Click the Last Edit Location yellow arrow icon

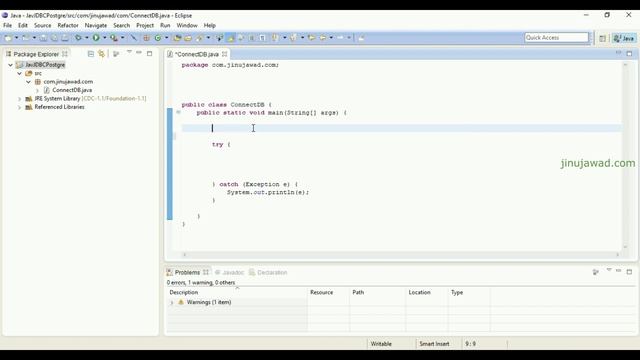[311, 38]
